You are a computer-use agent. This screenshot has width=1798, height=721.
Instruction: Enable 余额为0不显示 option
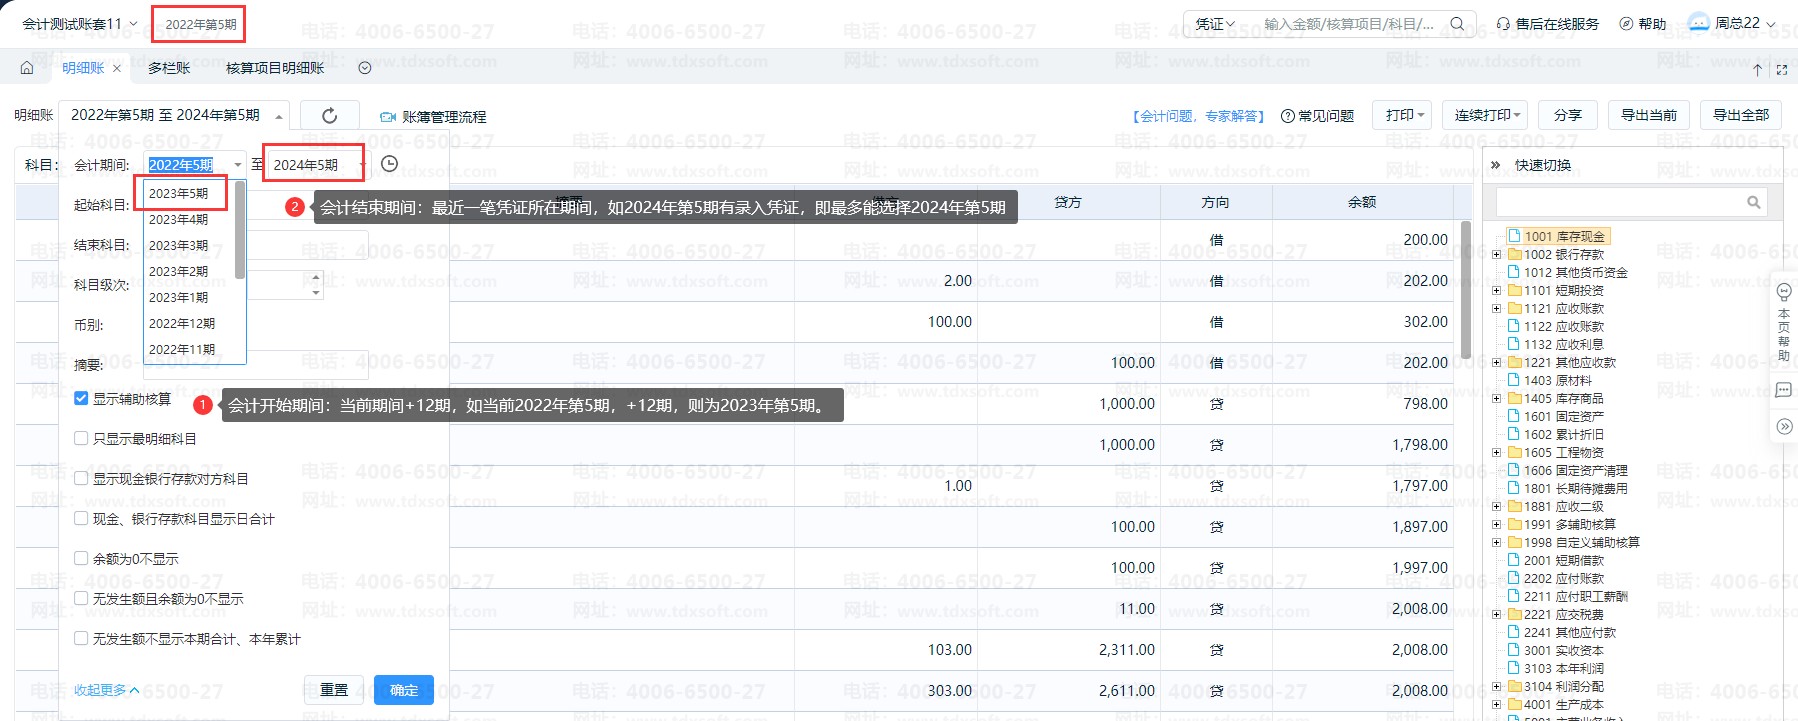coord(81,558)
